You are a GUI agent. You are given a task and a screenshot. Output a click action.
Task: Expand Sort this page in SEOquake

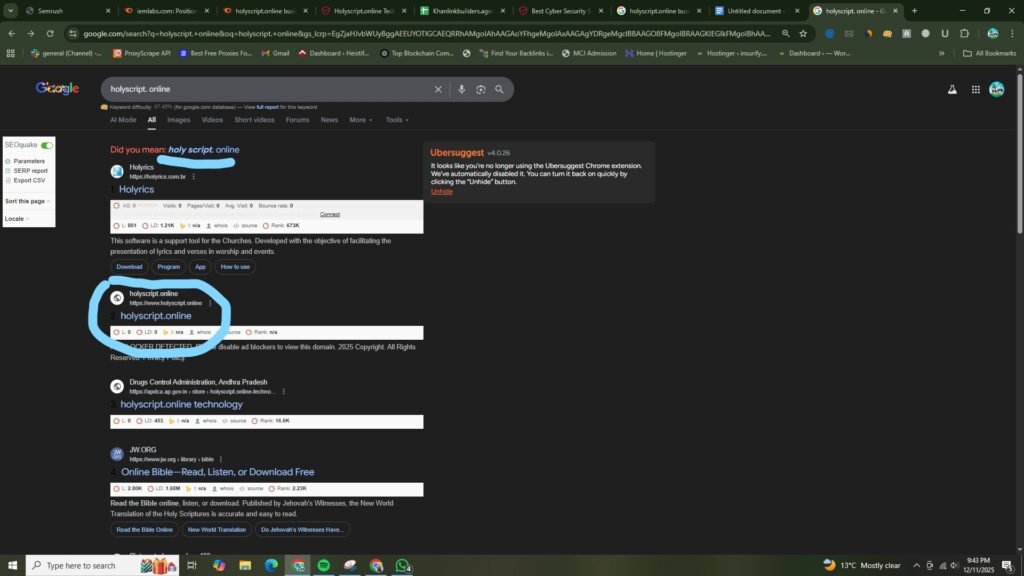[x=28, y=201]
